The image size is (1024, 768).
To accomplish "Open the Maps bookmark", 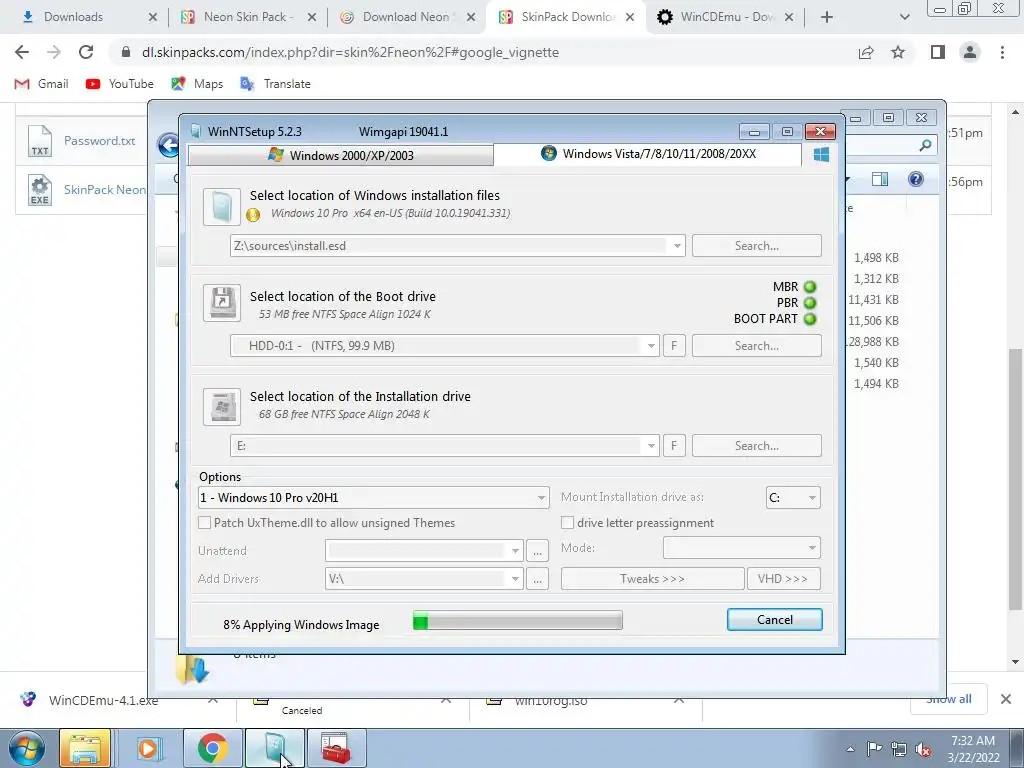I will [197, 84].
